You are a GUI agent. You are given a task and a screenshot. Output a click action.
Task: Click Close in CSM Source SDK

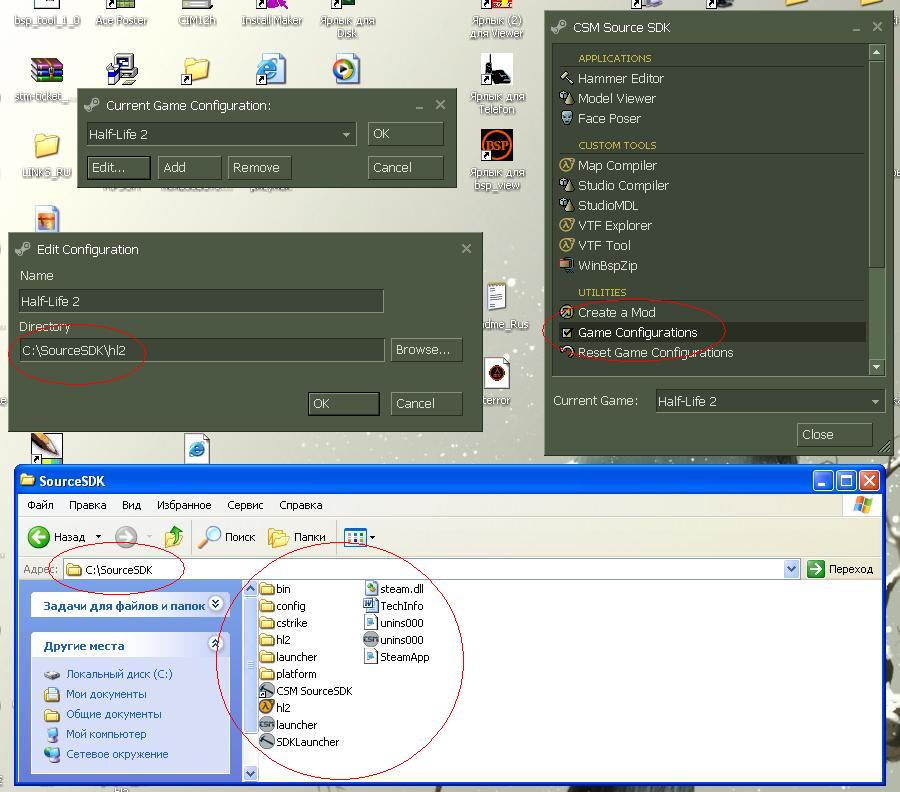point(835,434)
